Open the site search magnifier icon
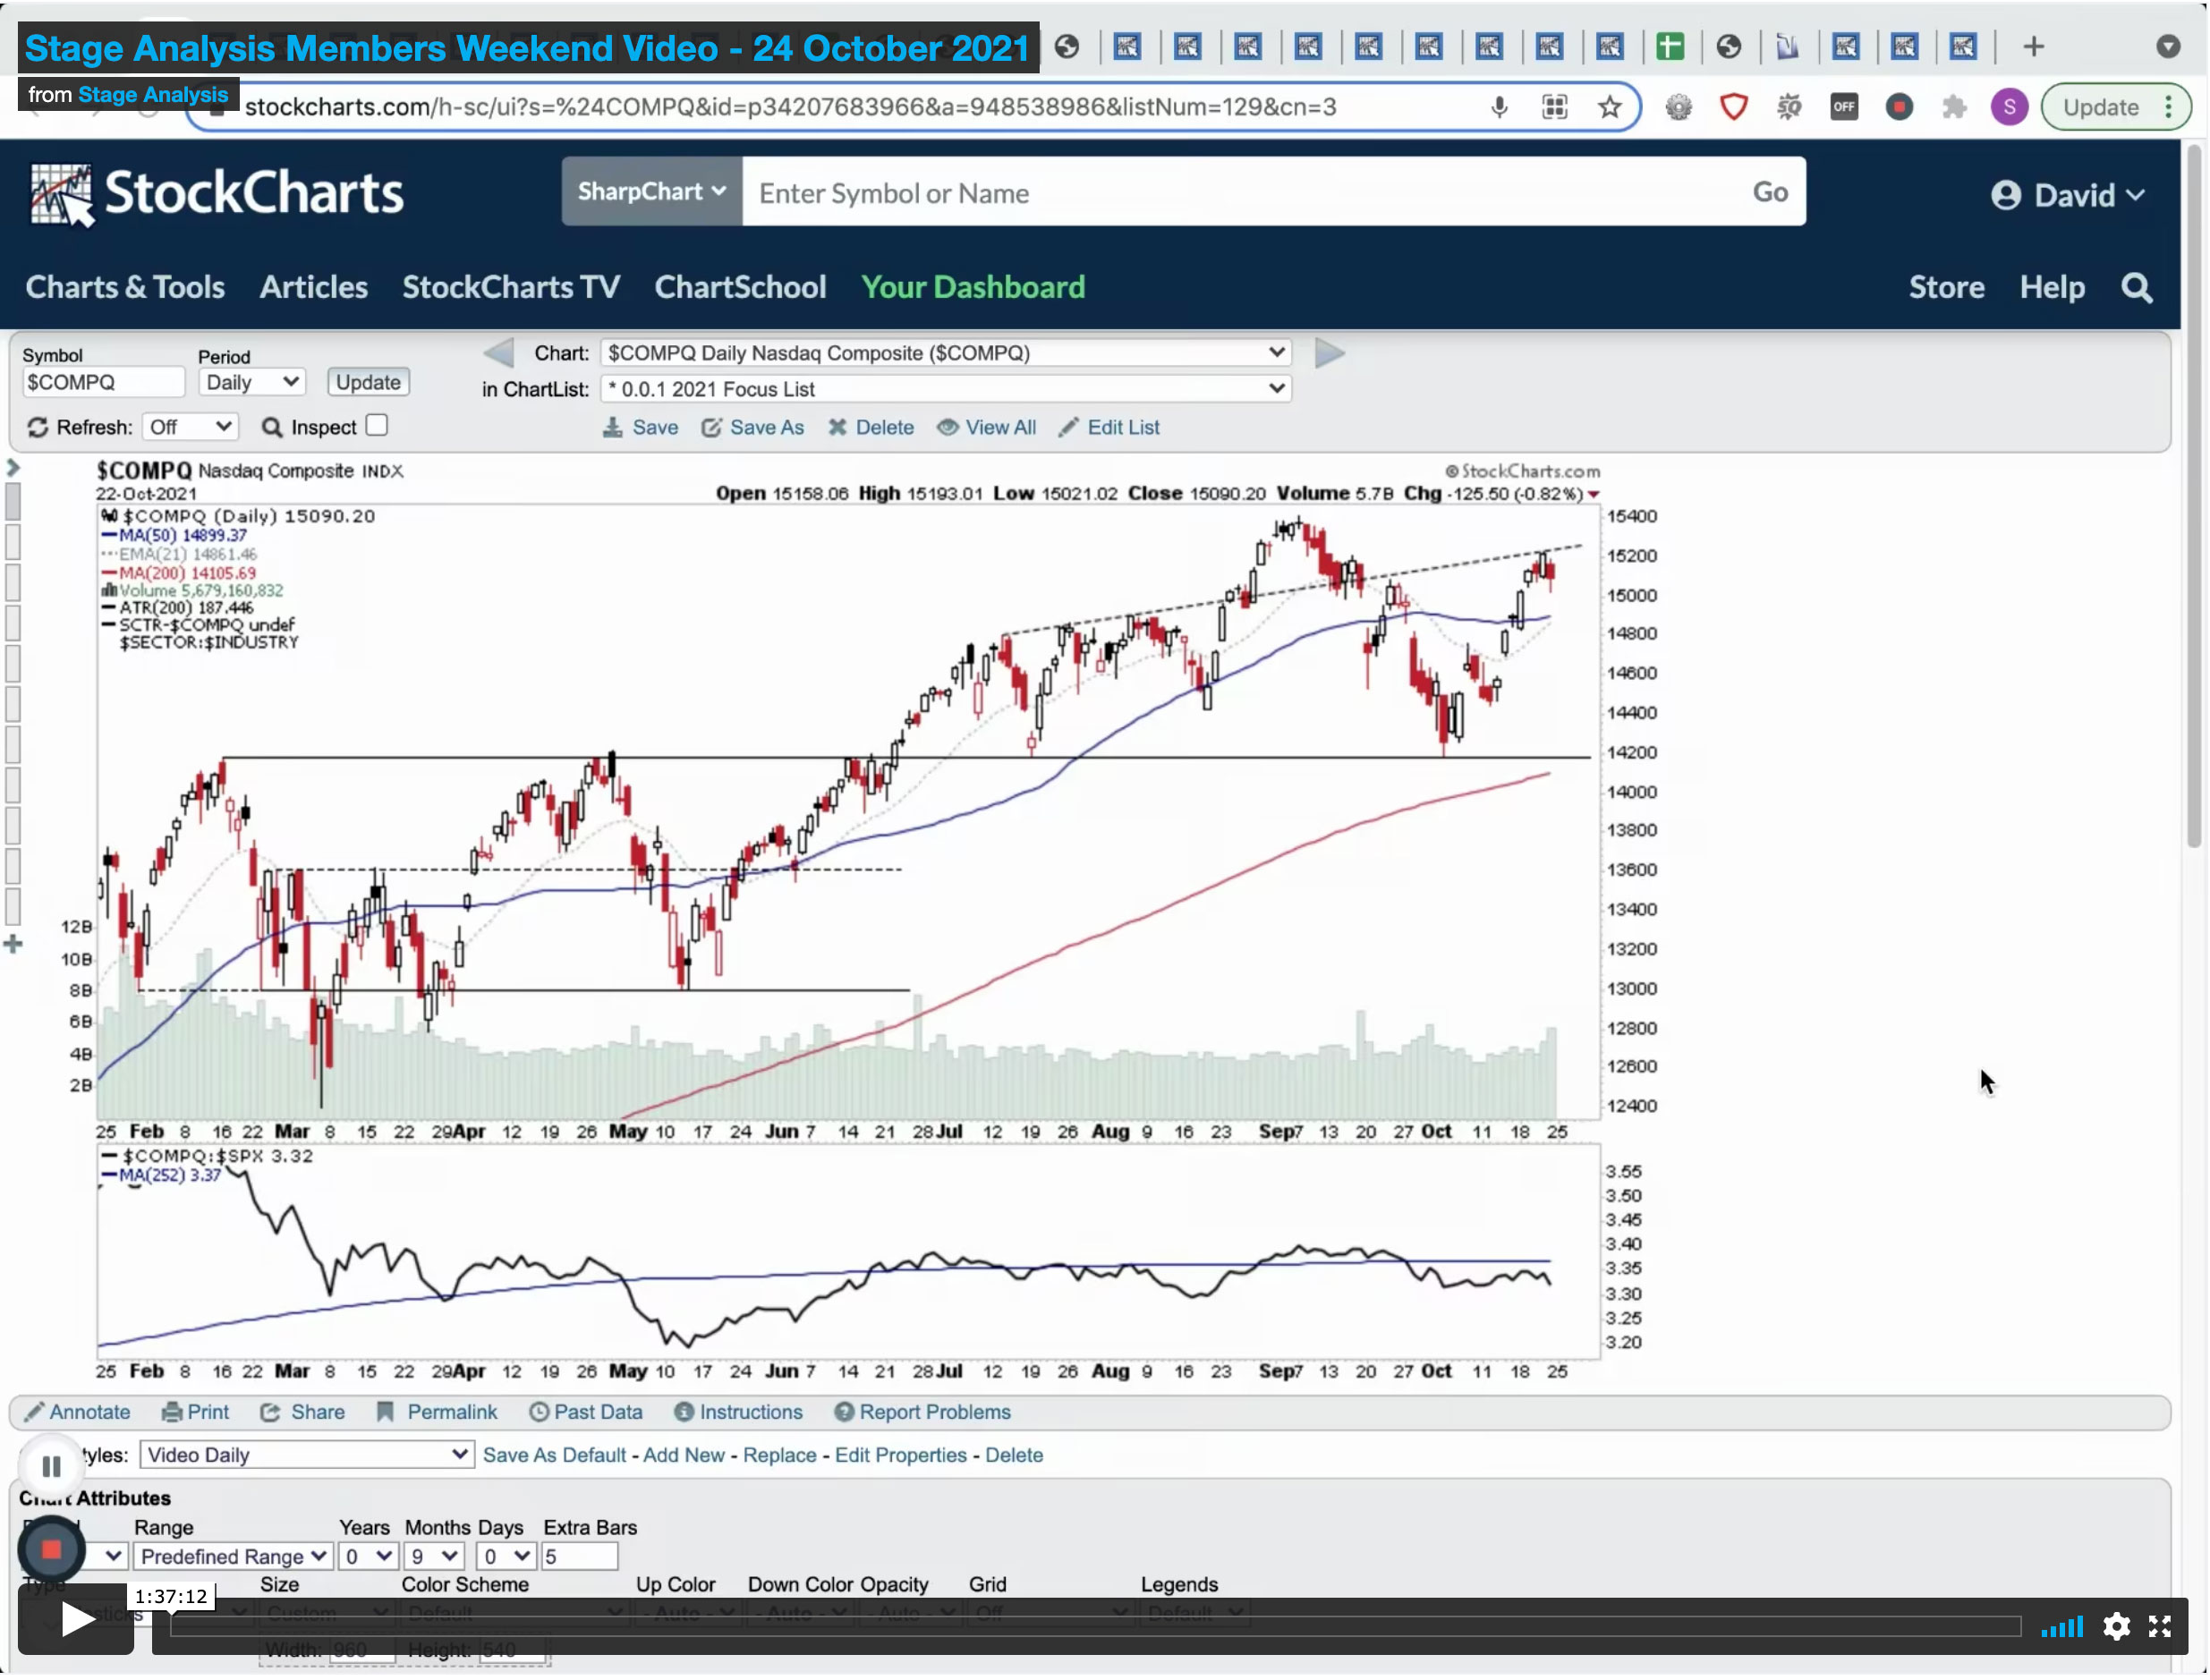 point(2136,288)
